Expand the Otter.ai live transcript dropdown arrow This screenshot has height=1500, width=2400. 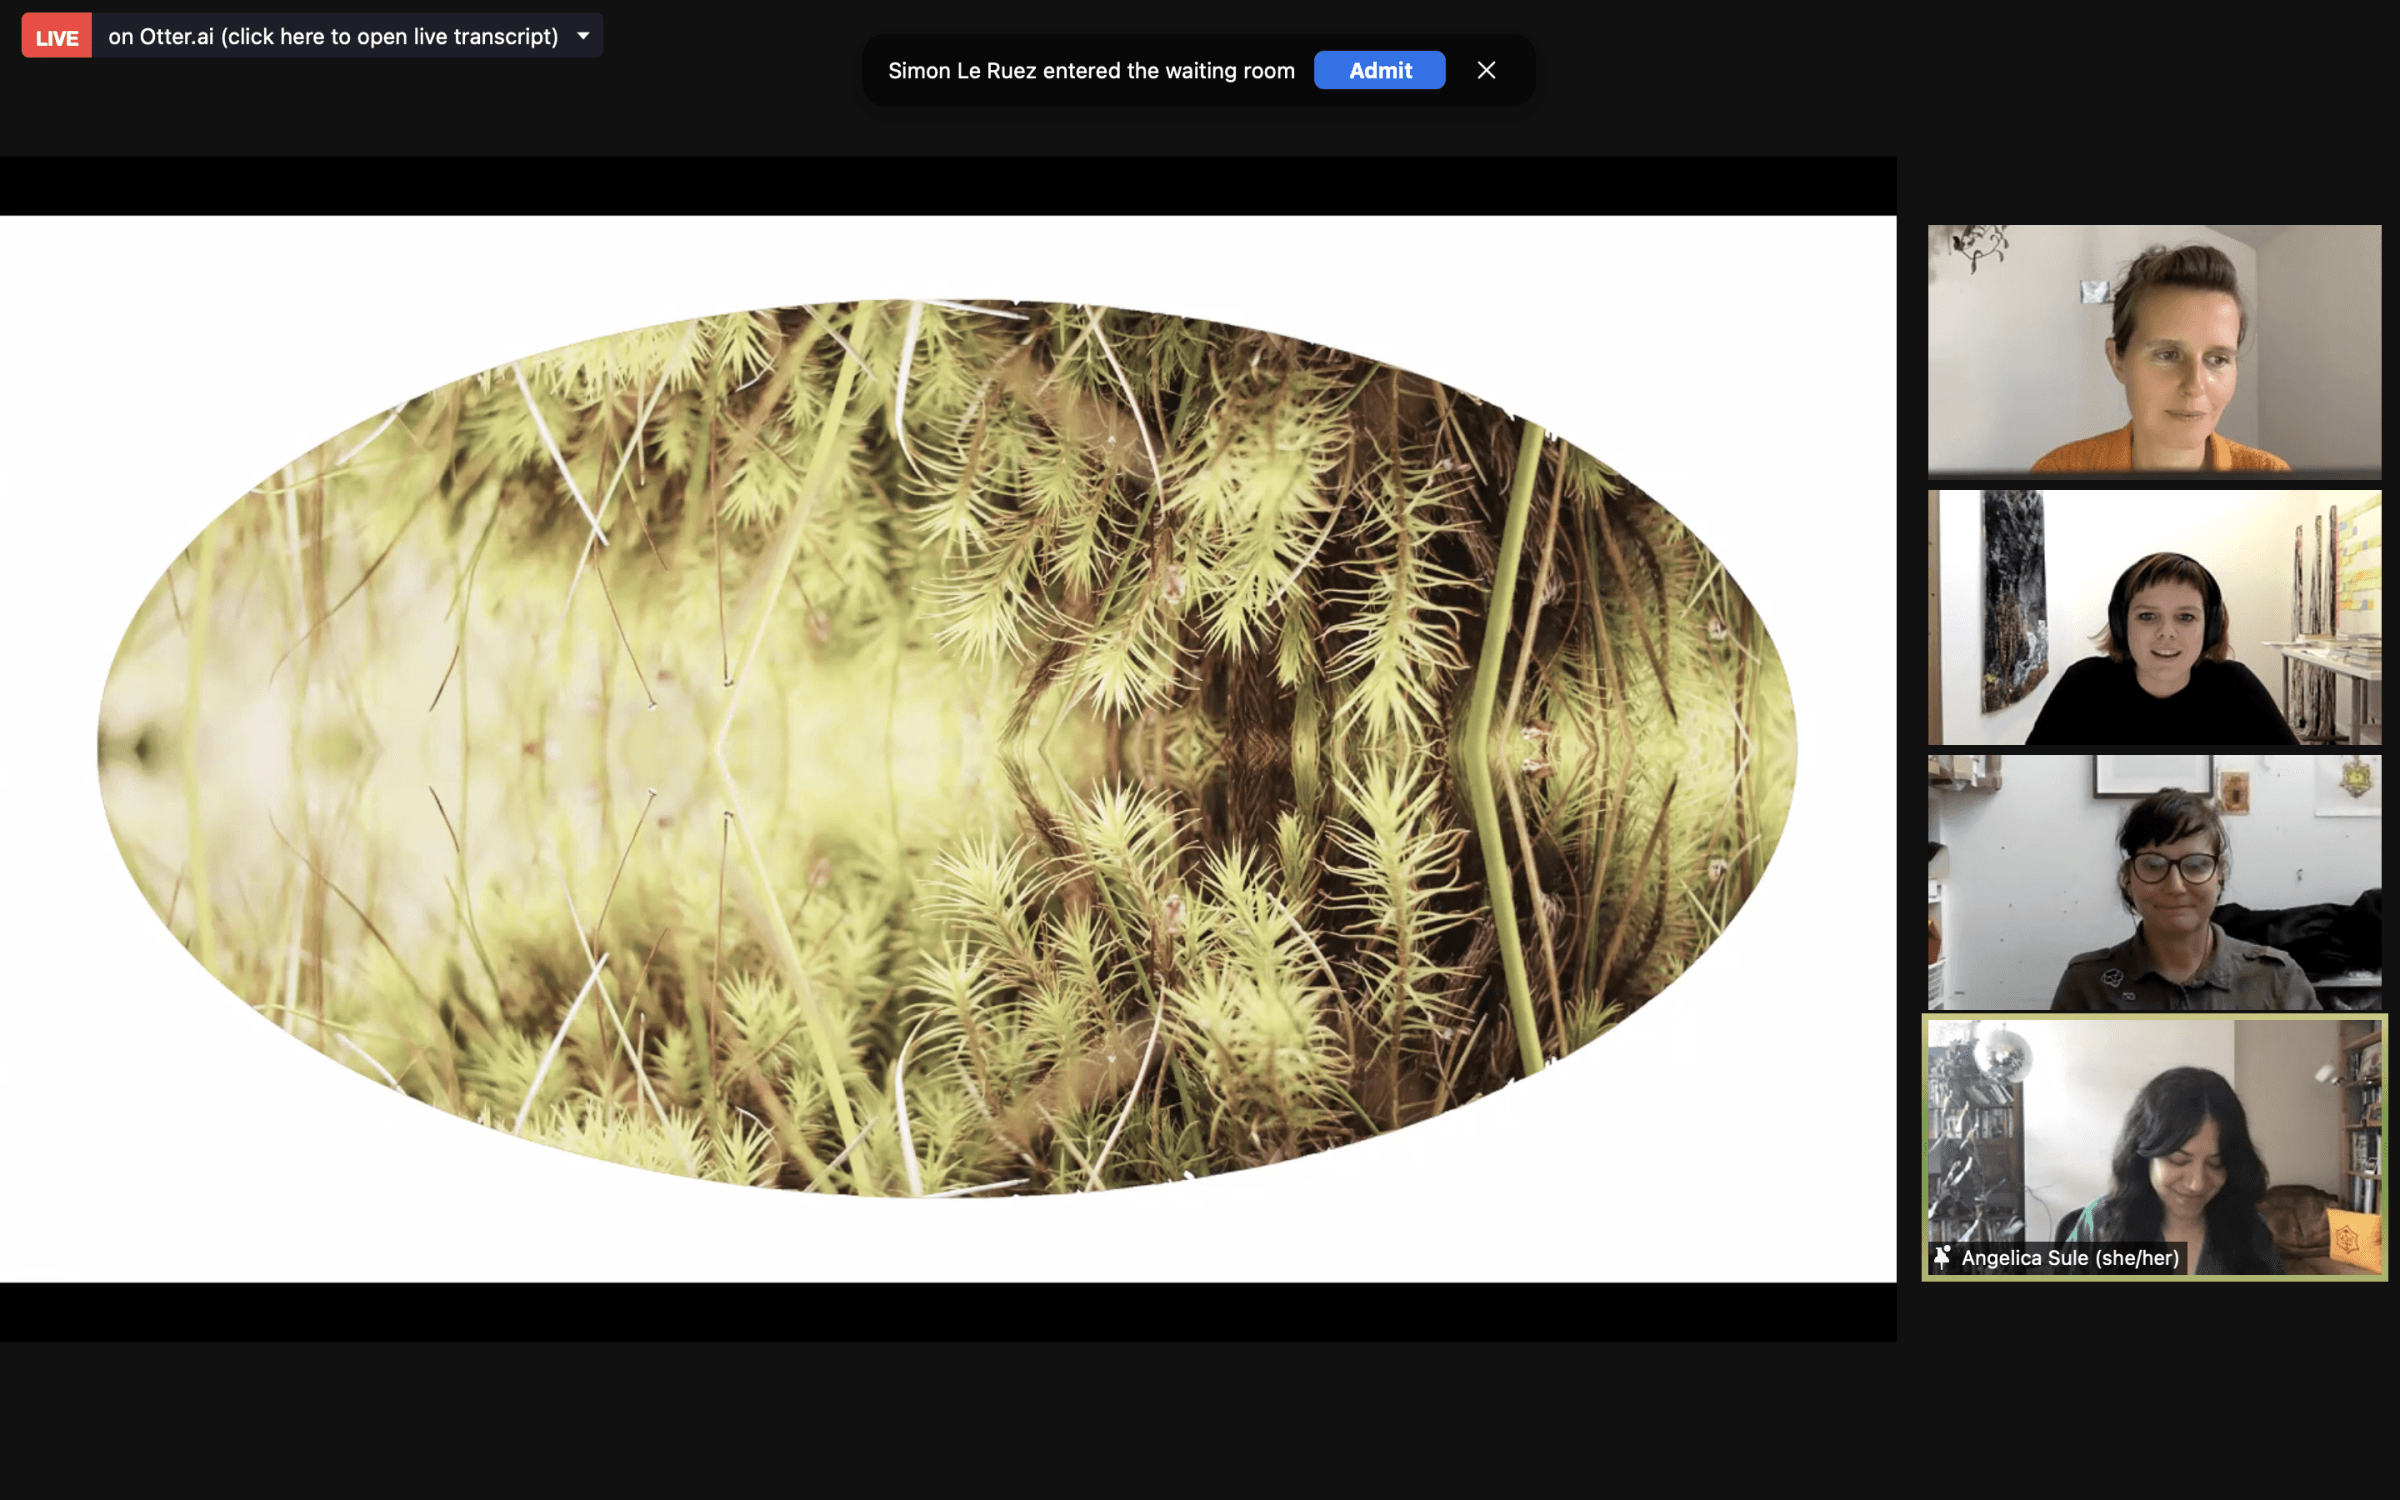tap(583, 36)
